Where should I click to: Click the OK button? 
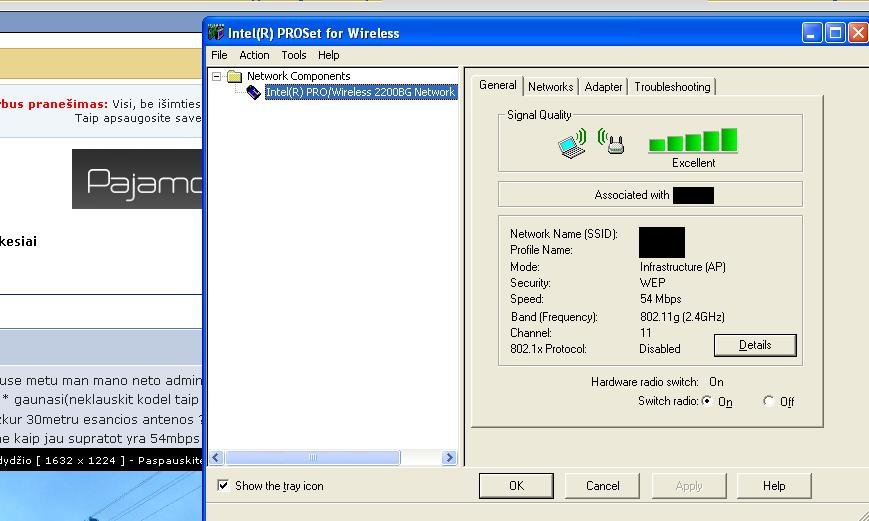click(516, 486)
